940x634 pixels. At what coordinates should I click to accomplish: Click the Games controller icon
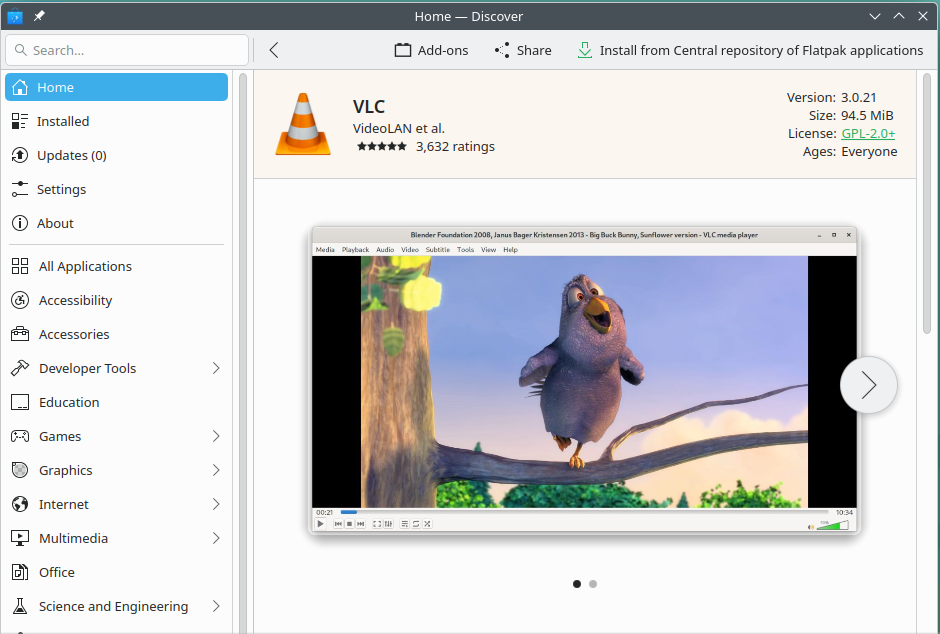20,436
